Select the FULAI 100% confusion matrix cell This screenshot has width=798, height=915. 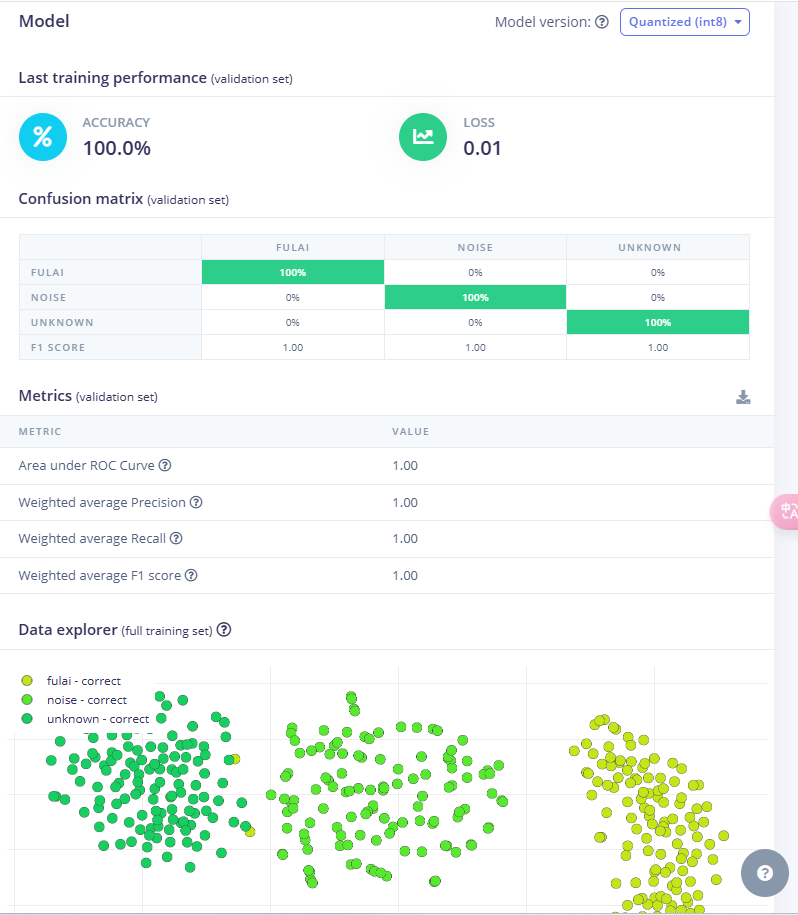[293, 272]
